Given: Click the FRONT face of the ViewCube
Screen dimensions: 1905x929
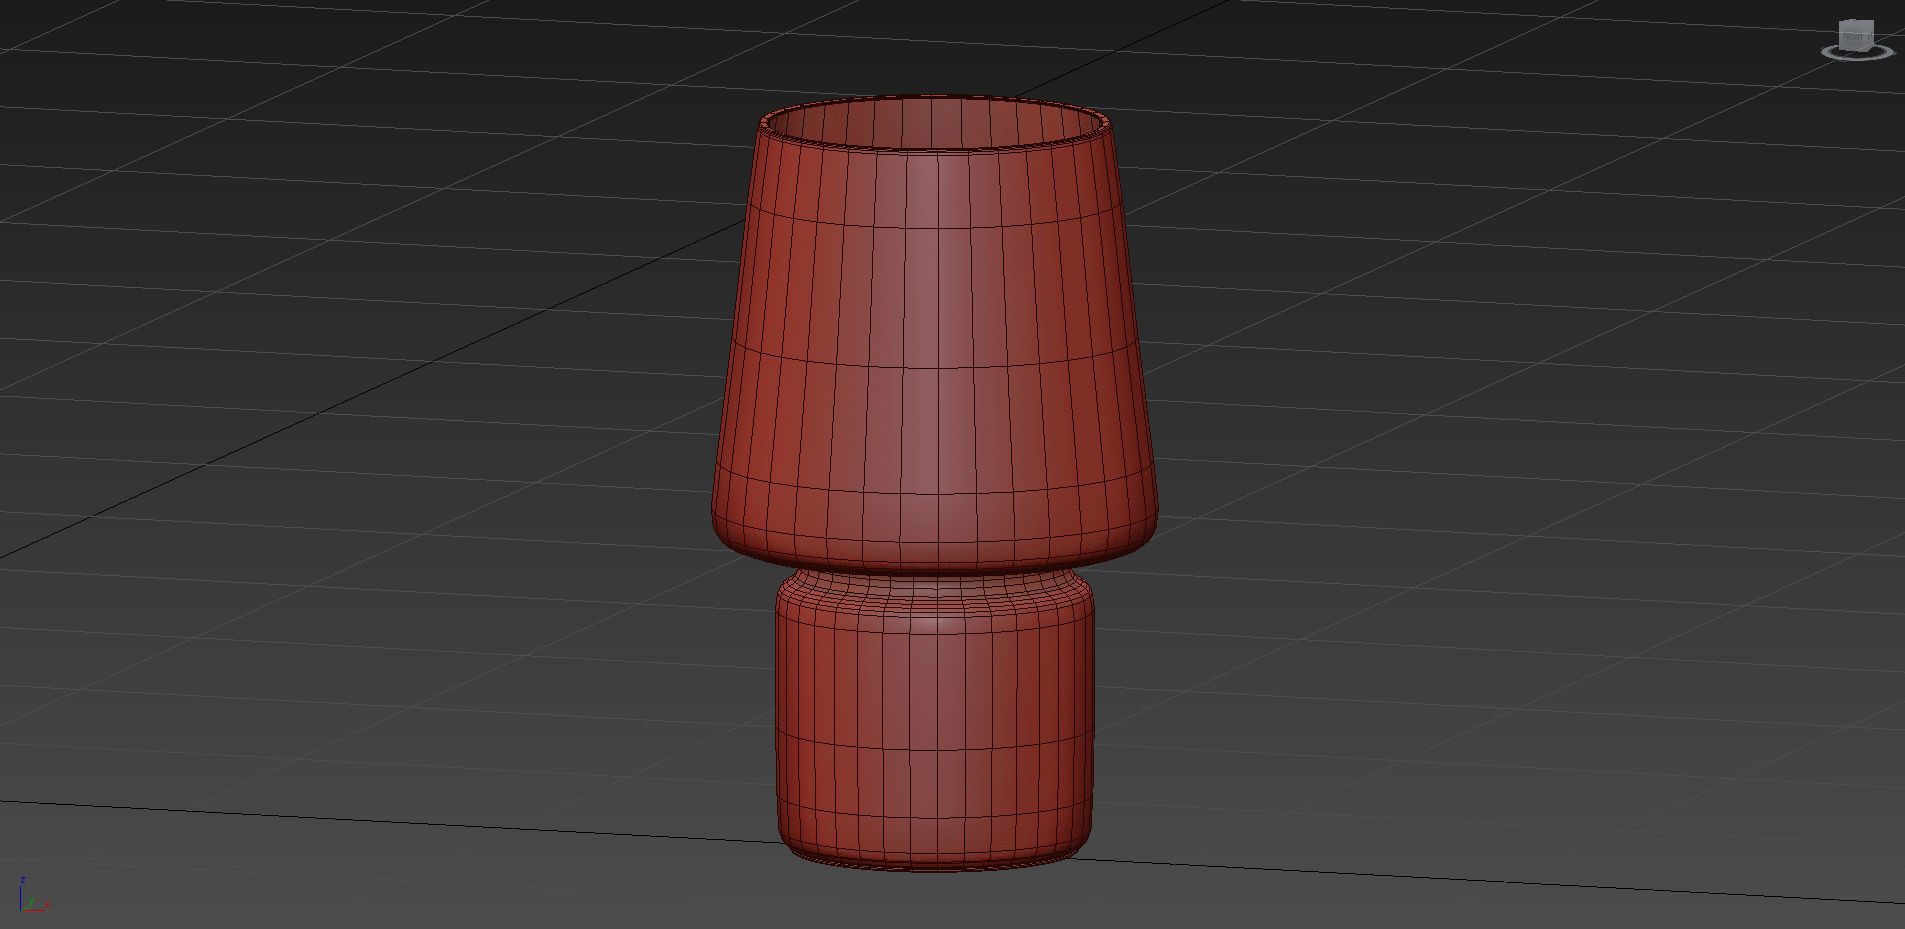Looking at the screenshot, I should (x=1853, y=37).
